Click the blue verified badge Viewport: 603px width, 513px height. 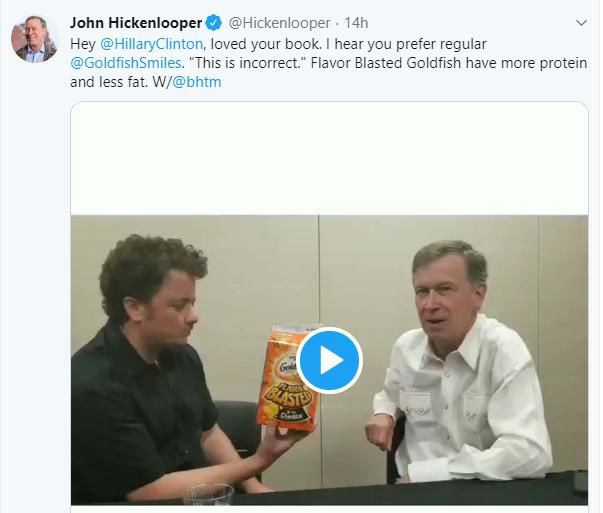point(214,23)
